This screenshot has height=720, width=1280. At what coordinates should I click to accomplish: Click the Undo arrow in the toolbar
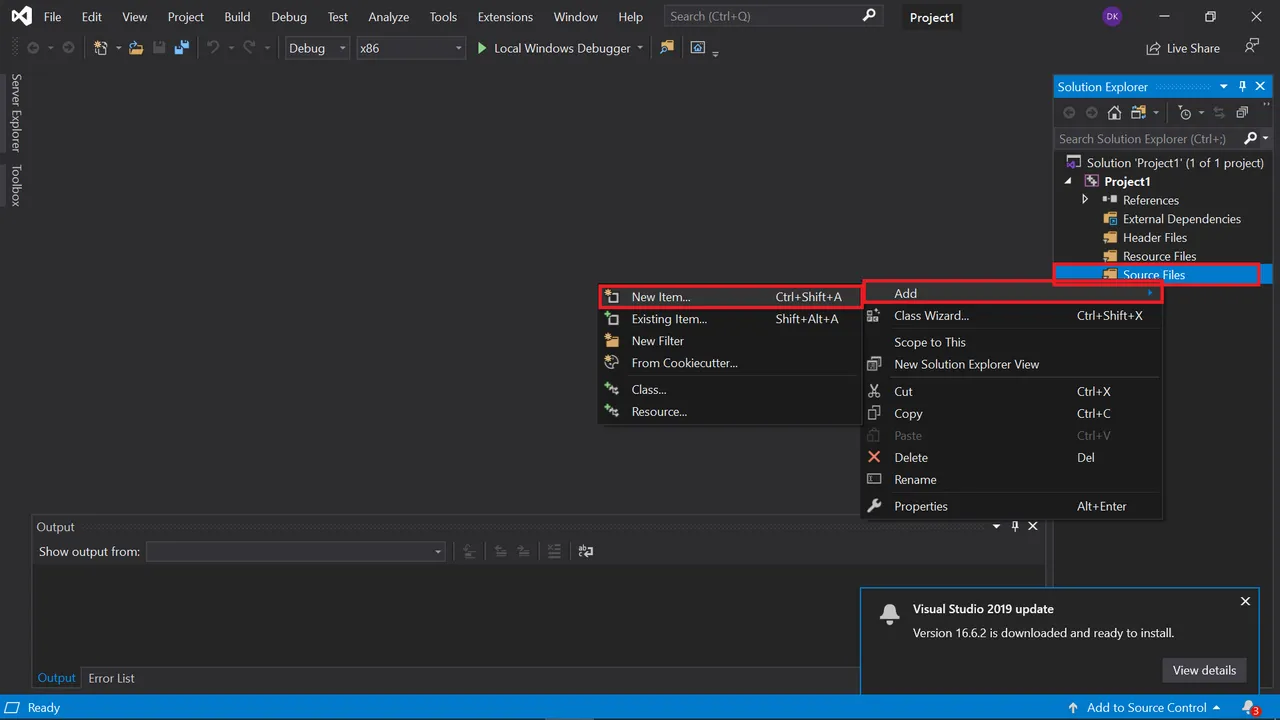(x=212, y=48)
